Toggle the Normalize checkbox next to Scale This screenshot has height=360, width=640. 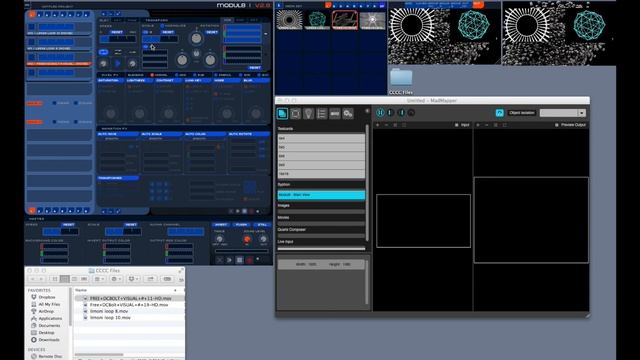point(162,26)
